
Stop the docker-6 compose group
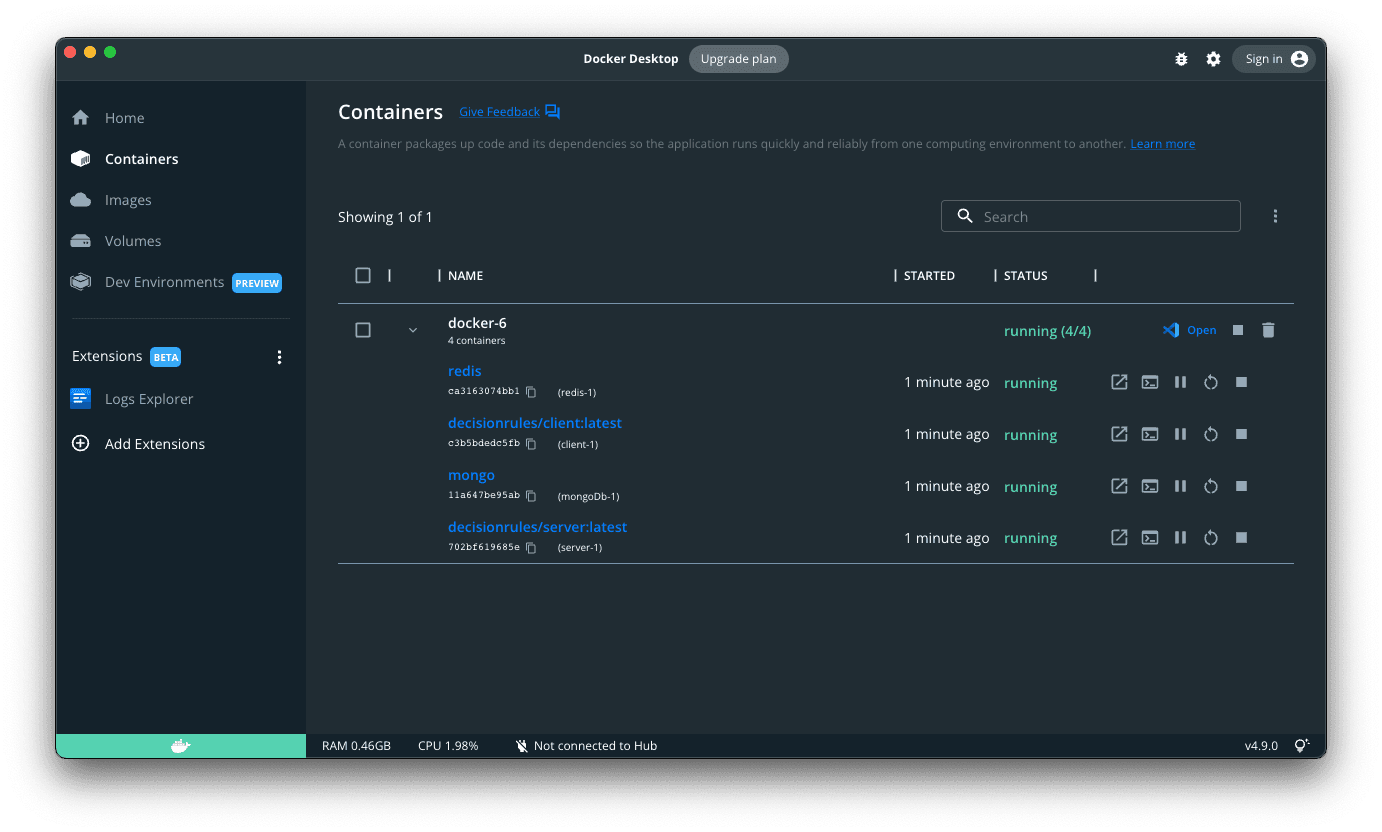(1238, 330)
